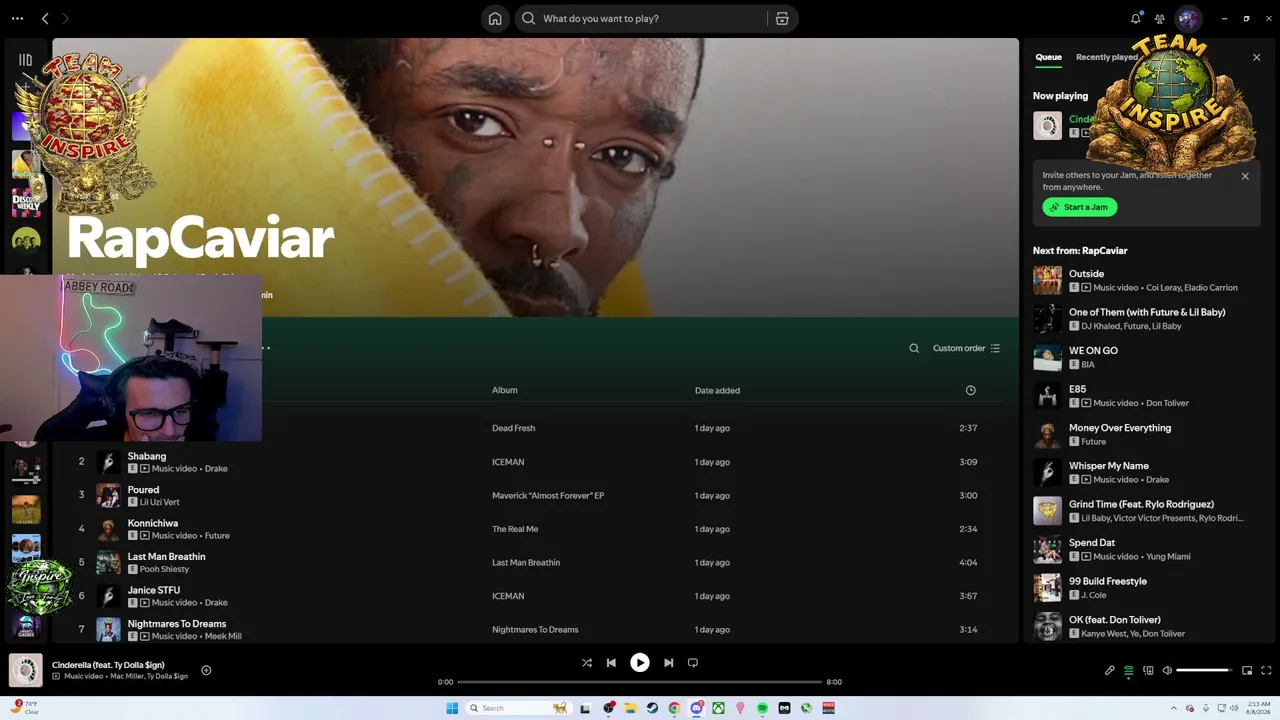Skip to the previous track
This screenshot has width=1280, height=720.
point(611,662)
